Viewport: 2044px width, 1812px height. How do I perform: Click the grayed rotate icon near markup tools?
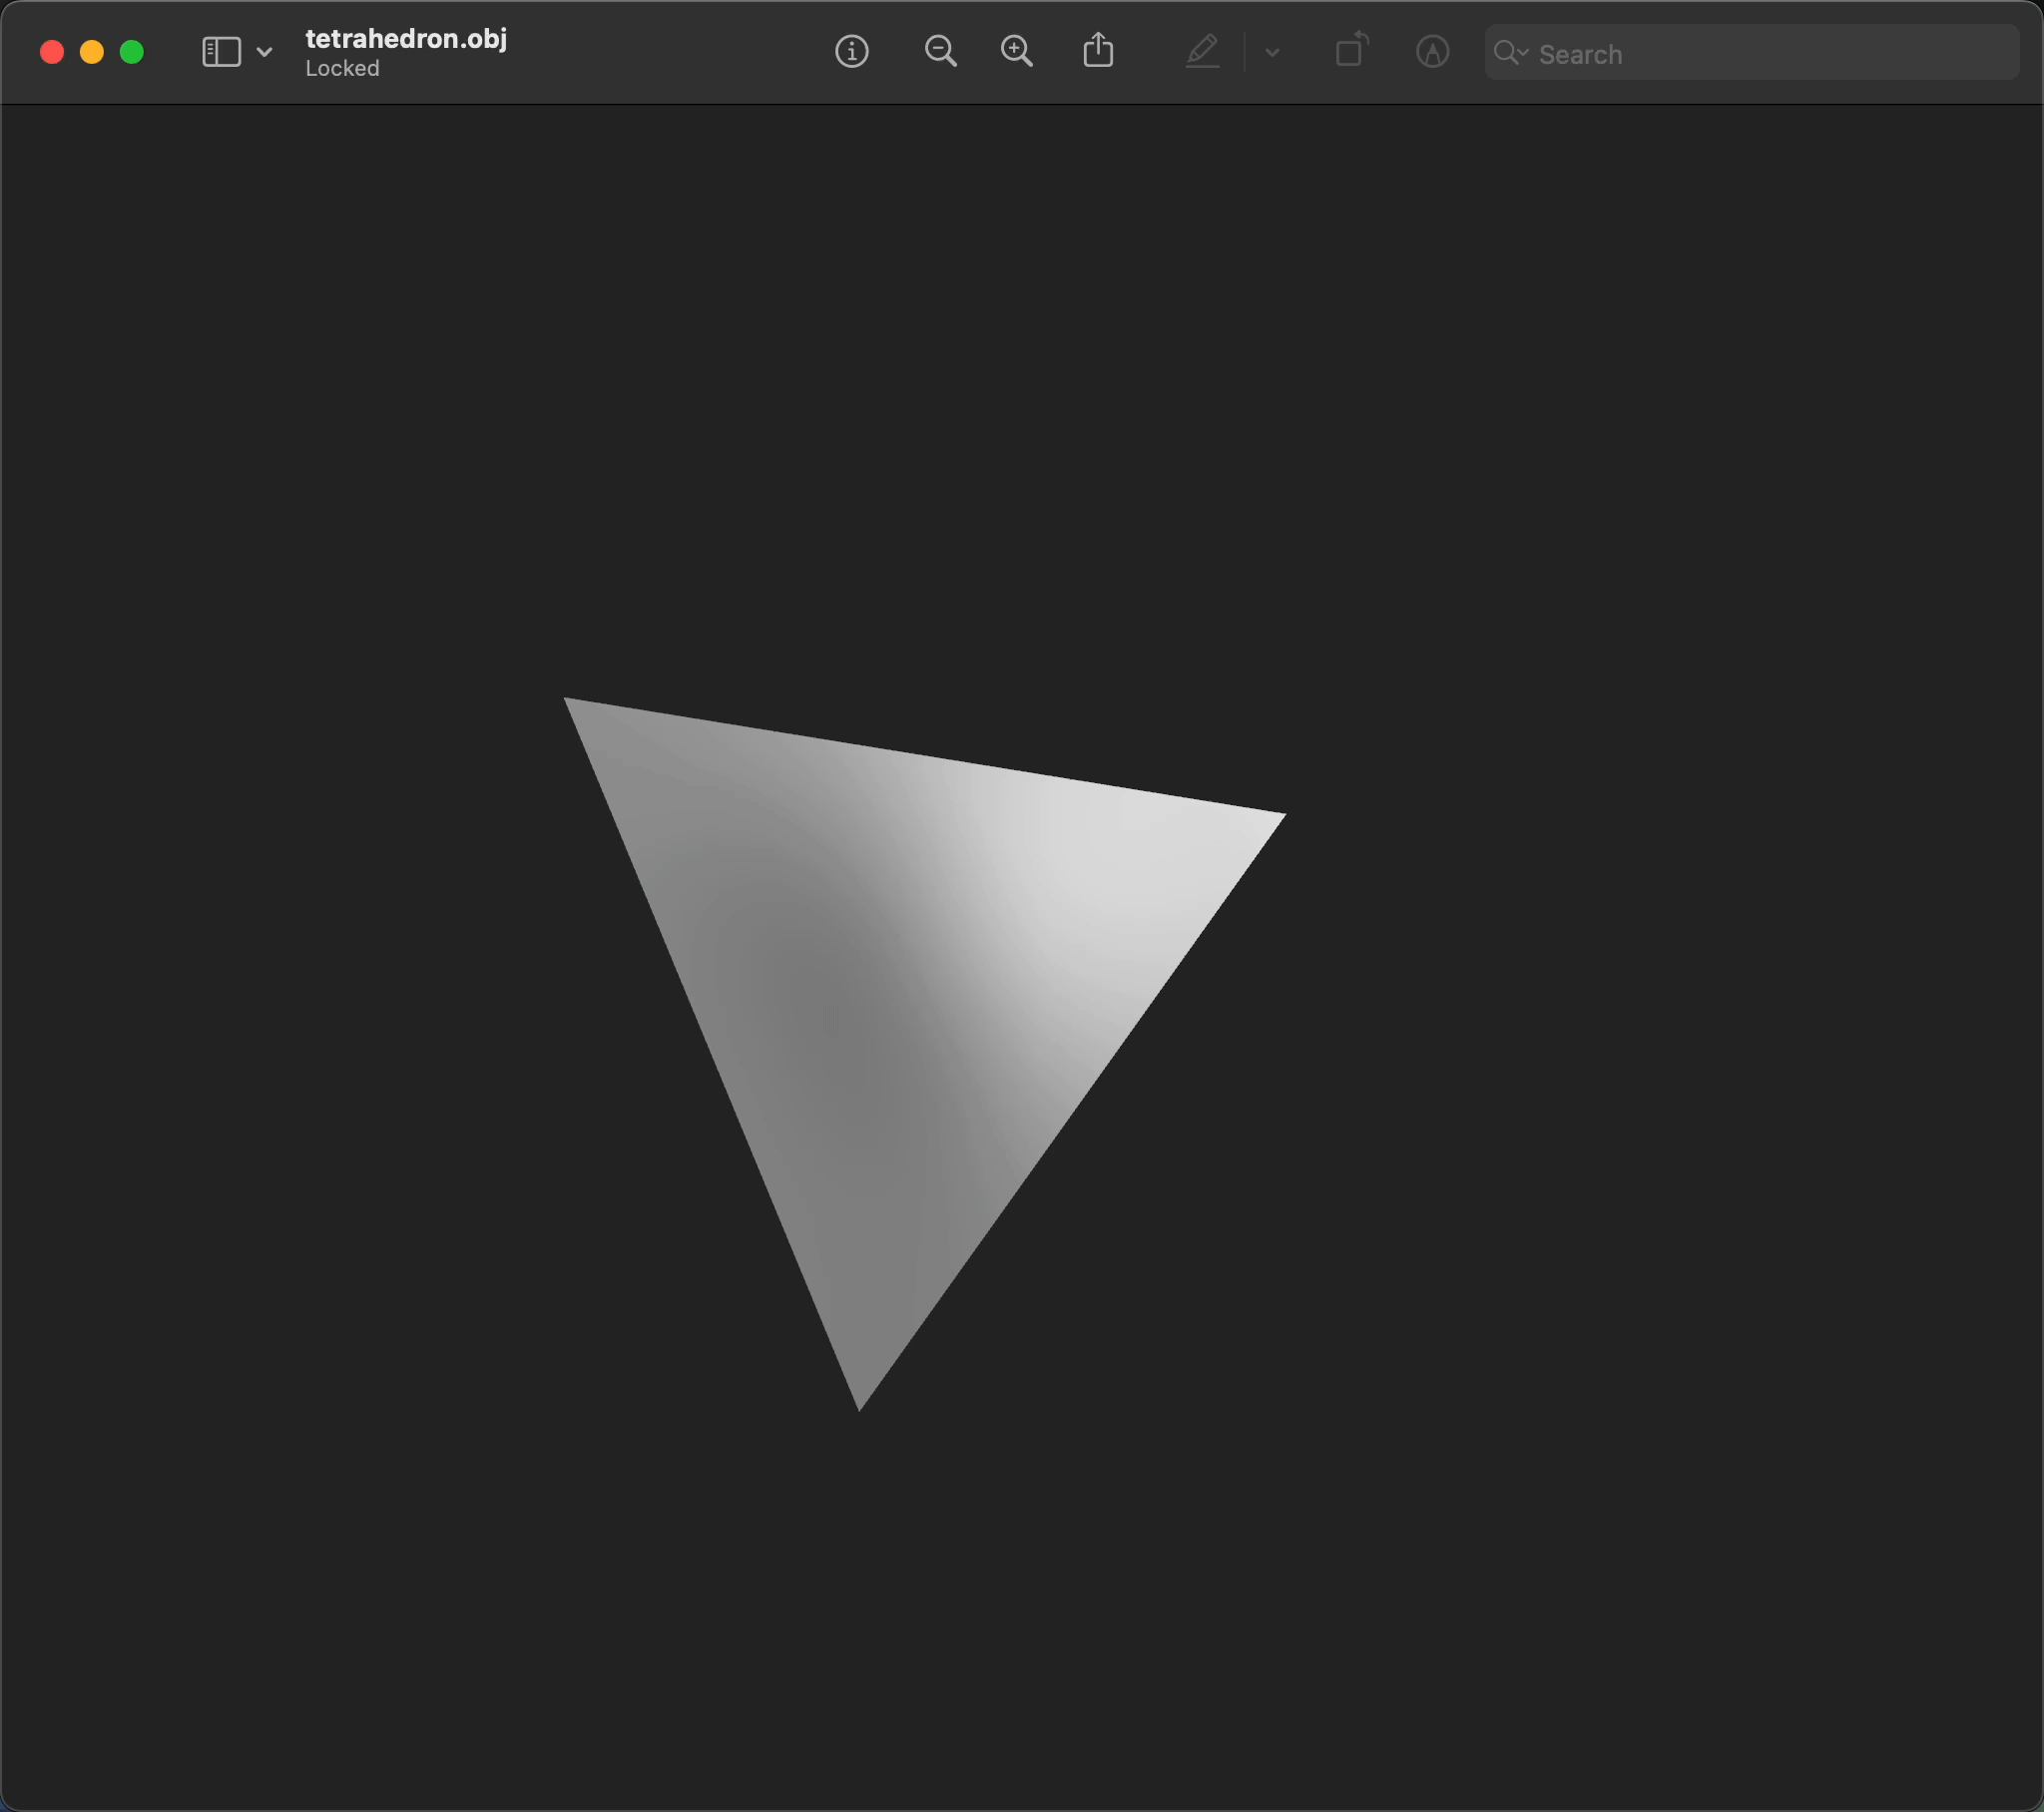(1351, 51)
